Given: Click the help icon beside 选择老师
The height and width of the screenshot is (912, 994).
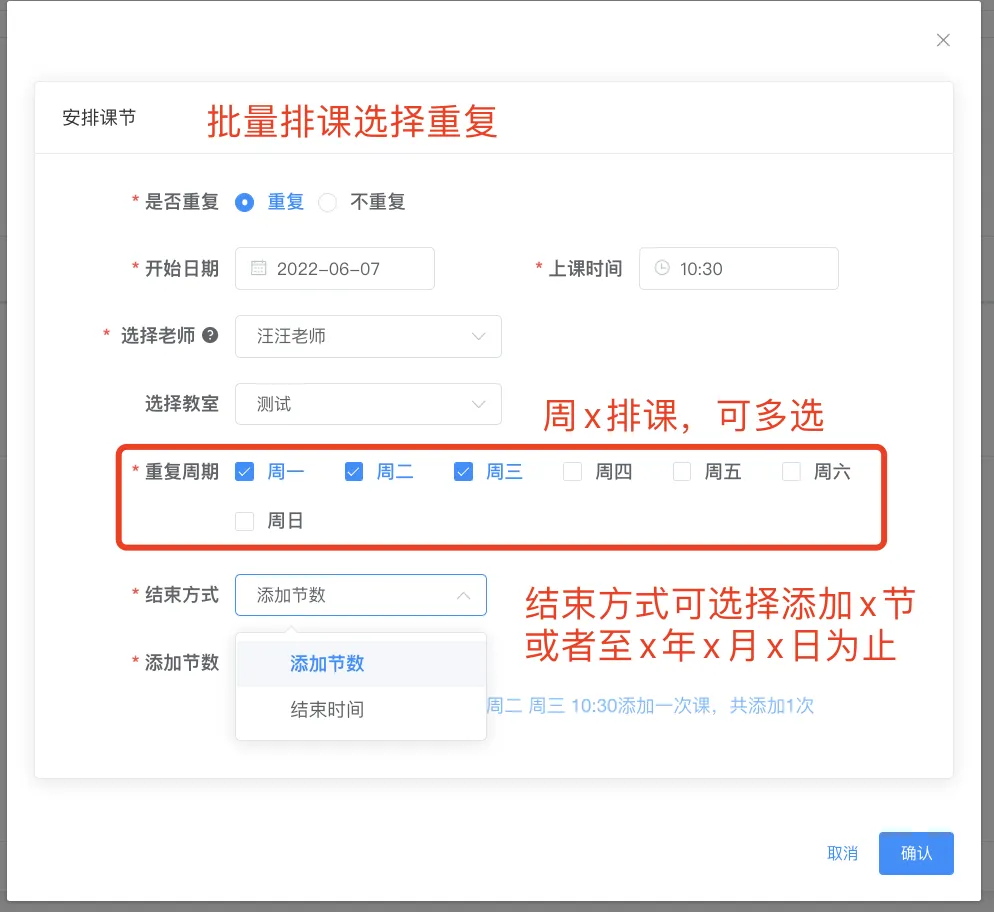Looking at the screenshot, I should coord(210,336).
